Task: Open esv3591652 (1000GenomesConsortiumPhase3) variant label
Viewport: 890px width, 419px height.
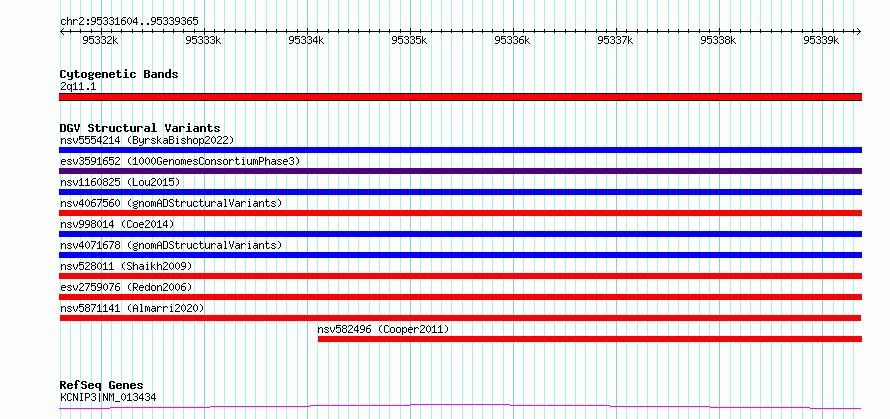Action: click(180, 161)
